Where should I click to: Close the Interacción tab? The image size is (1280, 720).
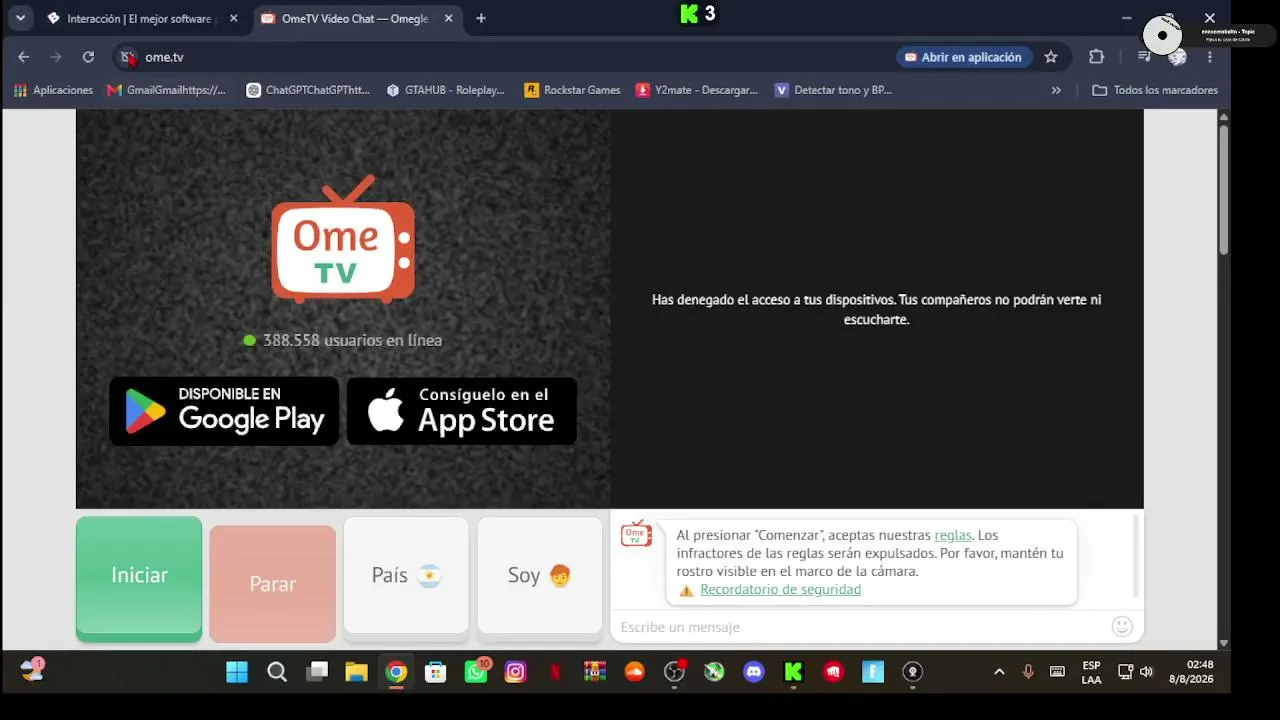(233, 18)
